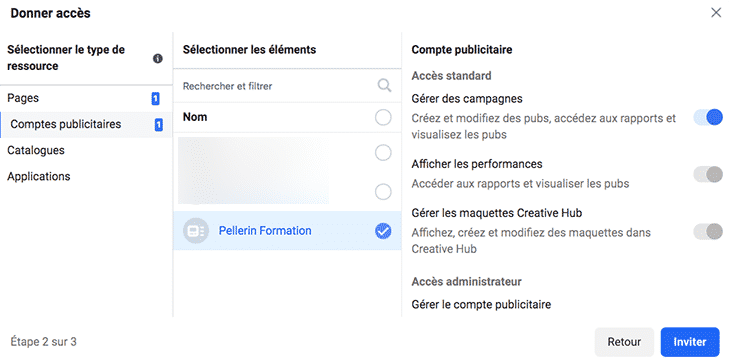Click the search magnifier icon
730x364 pixels.
[x=384, y=86]
